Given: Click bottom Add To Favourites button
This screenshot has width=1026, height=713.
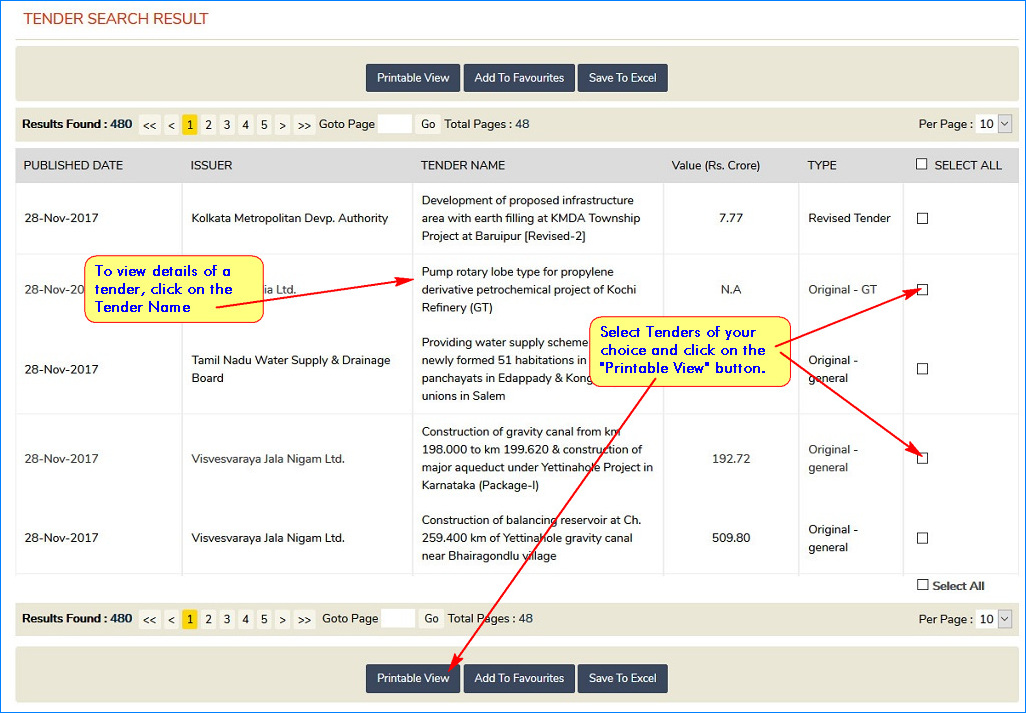Looking at the screenshot, I should click(x=519, y=678).
